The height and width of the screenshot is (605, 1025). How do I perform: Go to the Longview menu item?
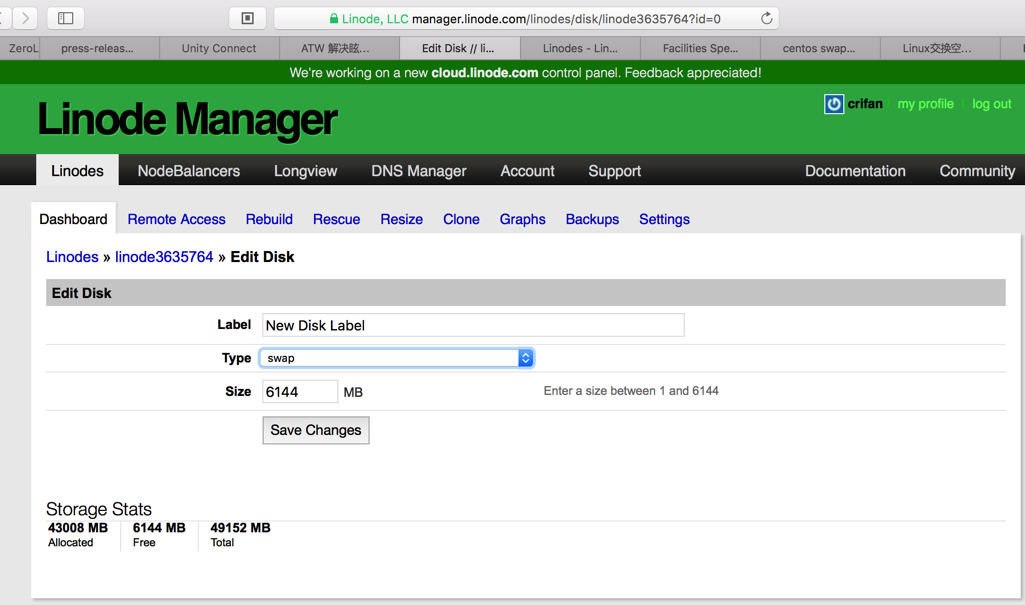[305, 171]
